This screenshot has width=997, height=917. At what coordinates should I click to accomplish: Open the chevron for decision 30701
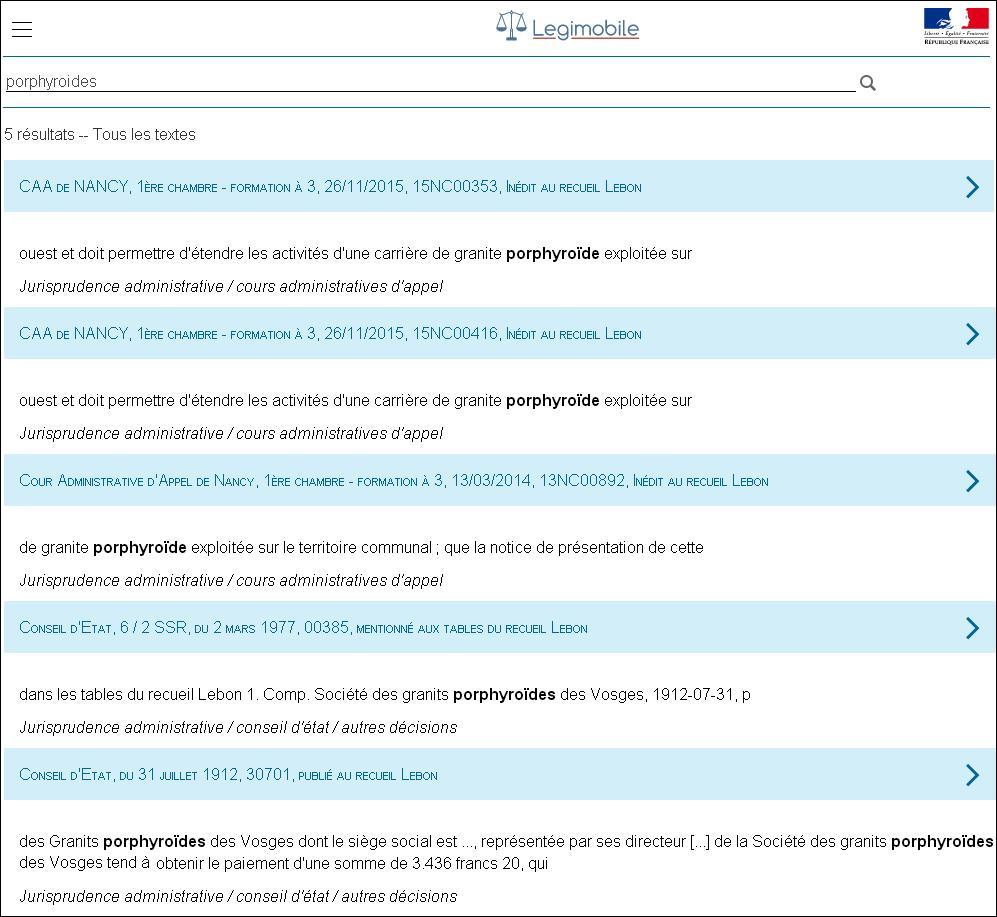pyautogui.click(x=971, y=775)
